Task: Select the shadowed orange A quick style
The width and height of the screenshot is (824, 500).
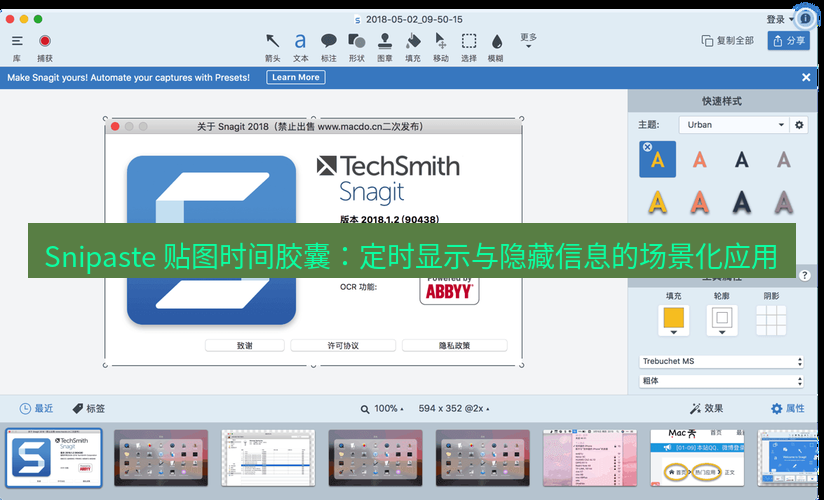Action: pos(699,201)
